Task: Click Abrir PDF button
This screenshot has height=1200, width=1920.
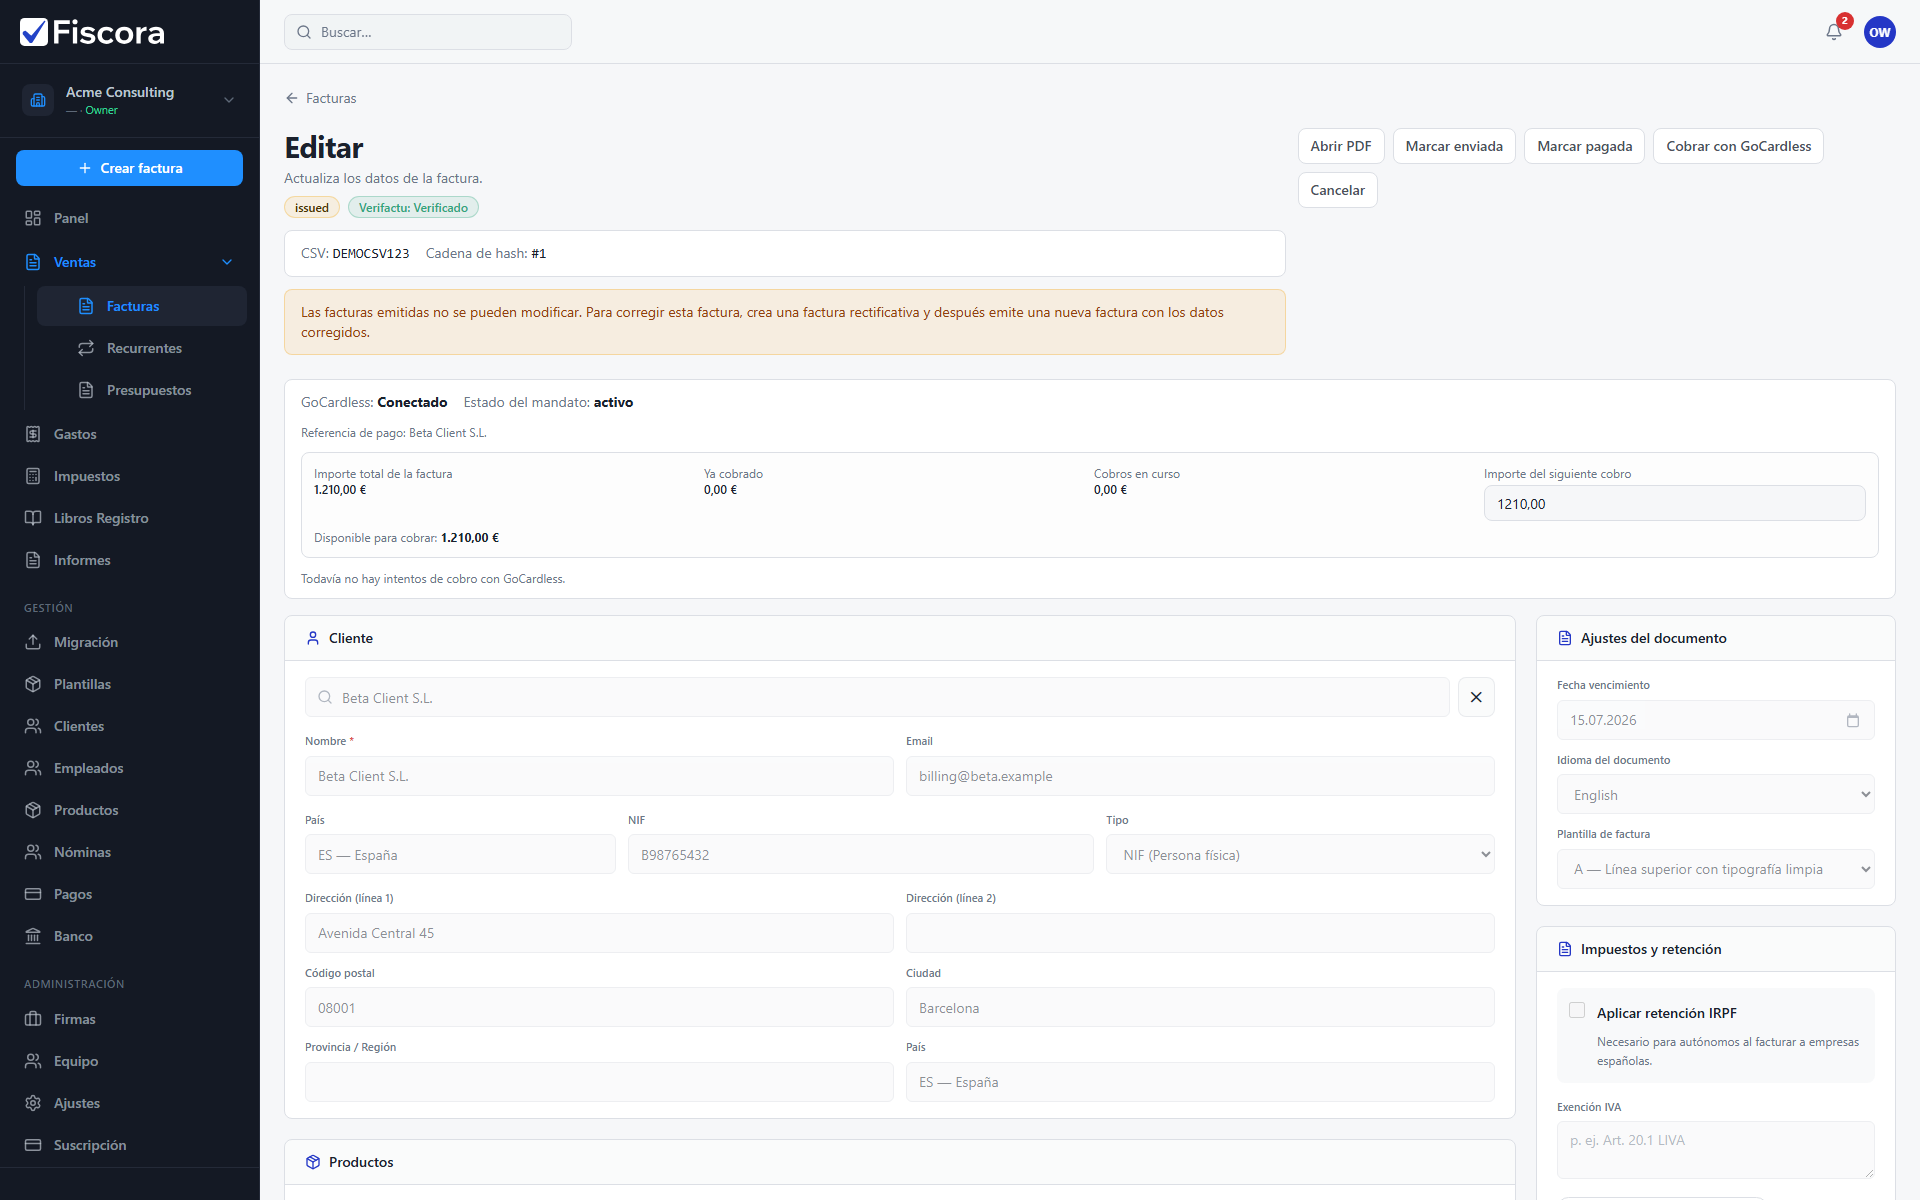Action: [x=1341, y=146]
